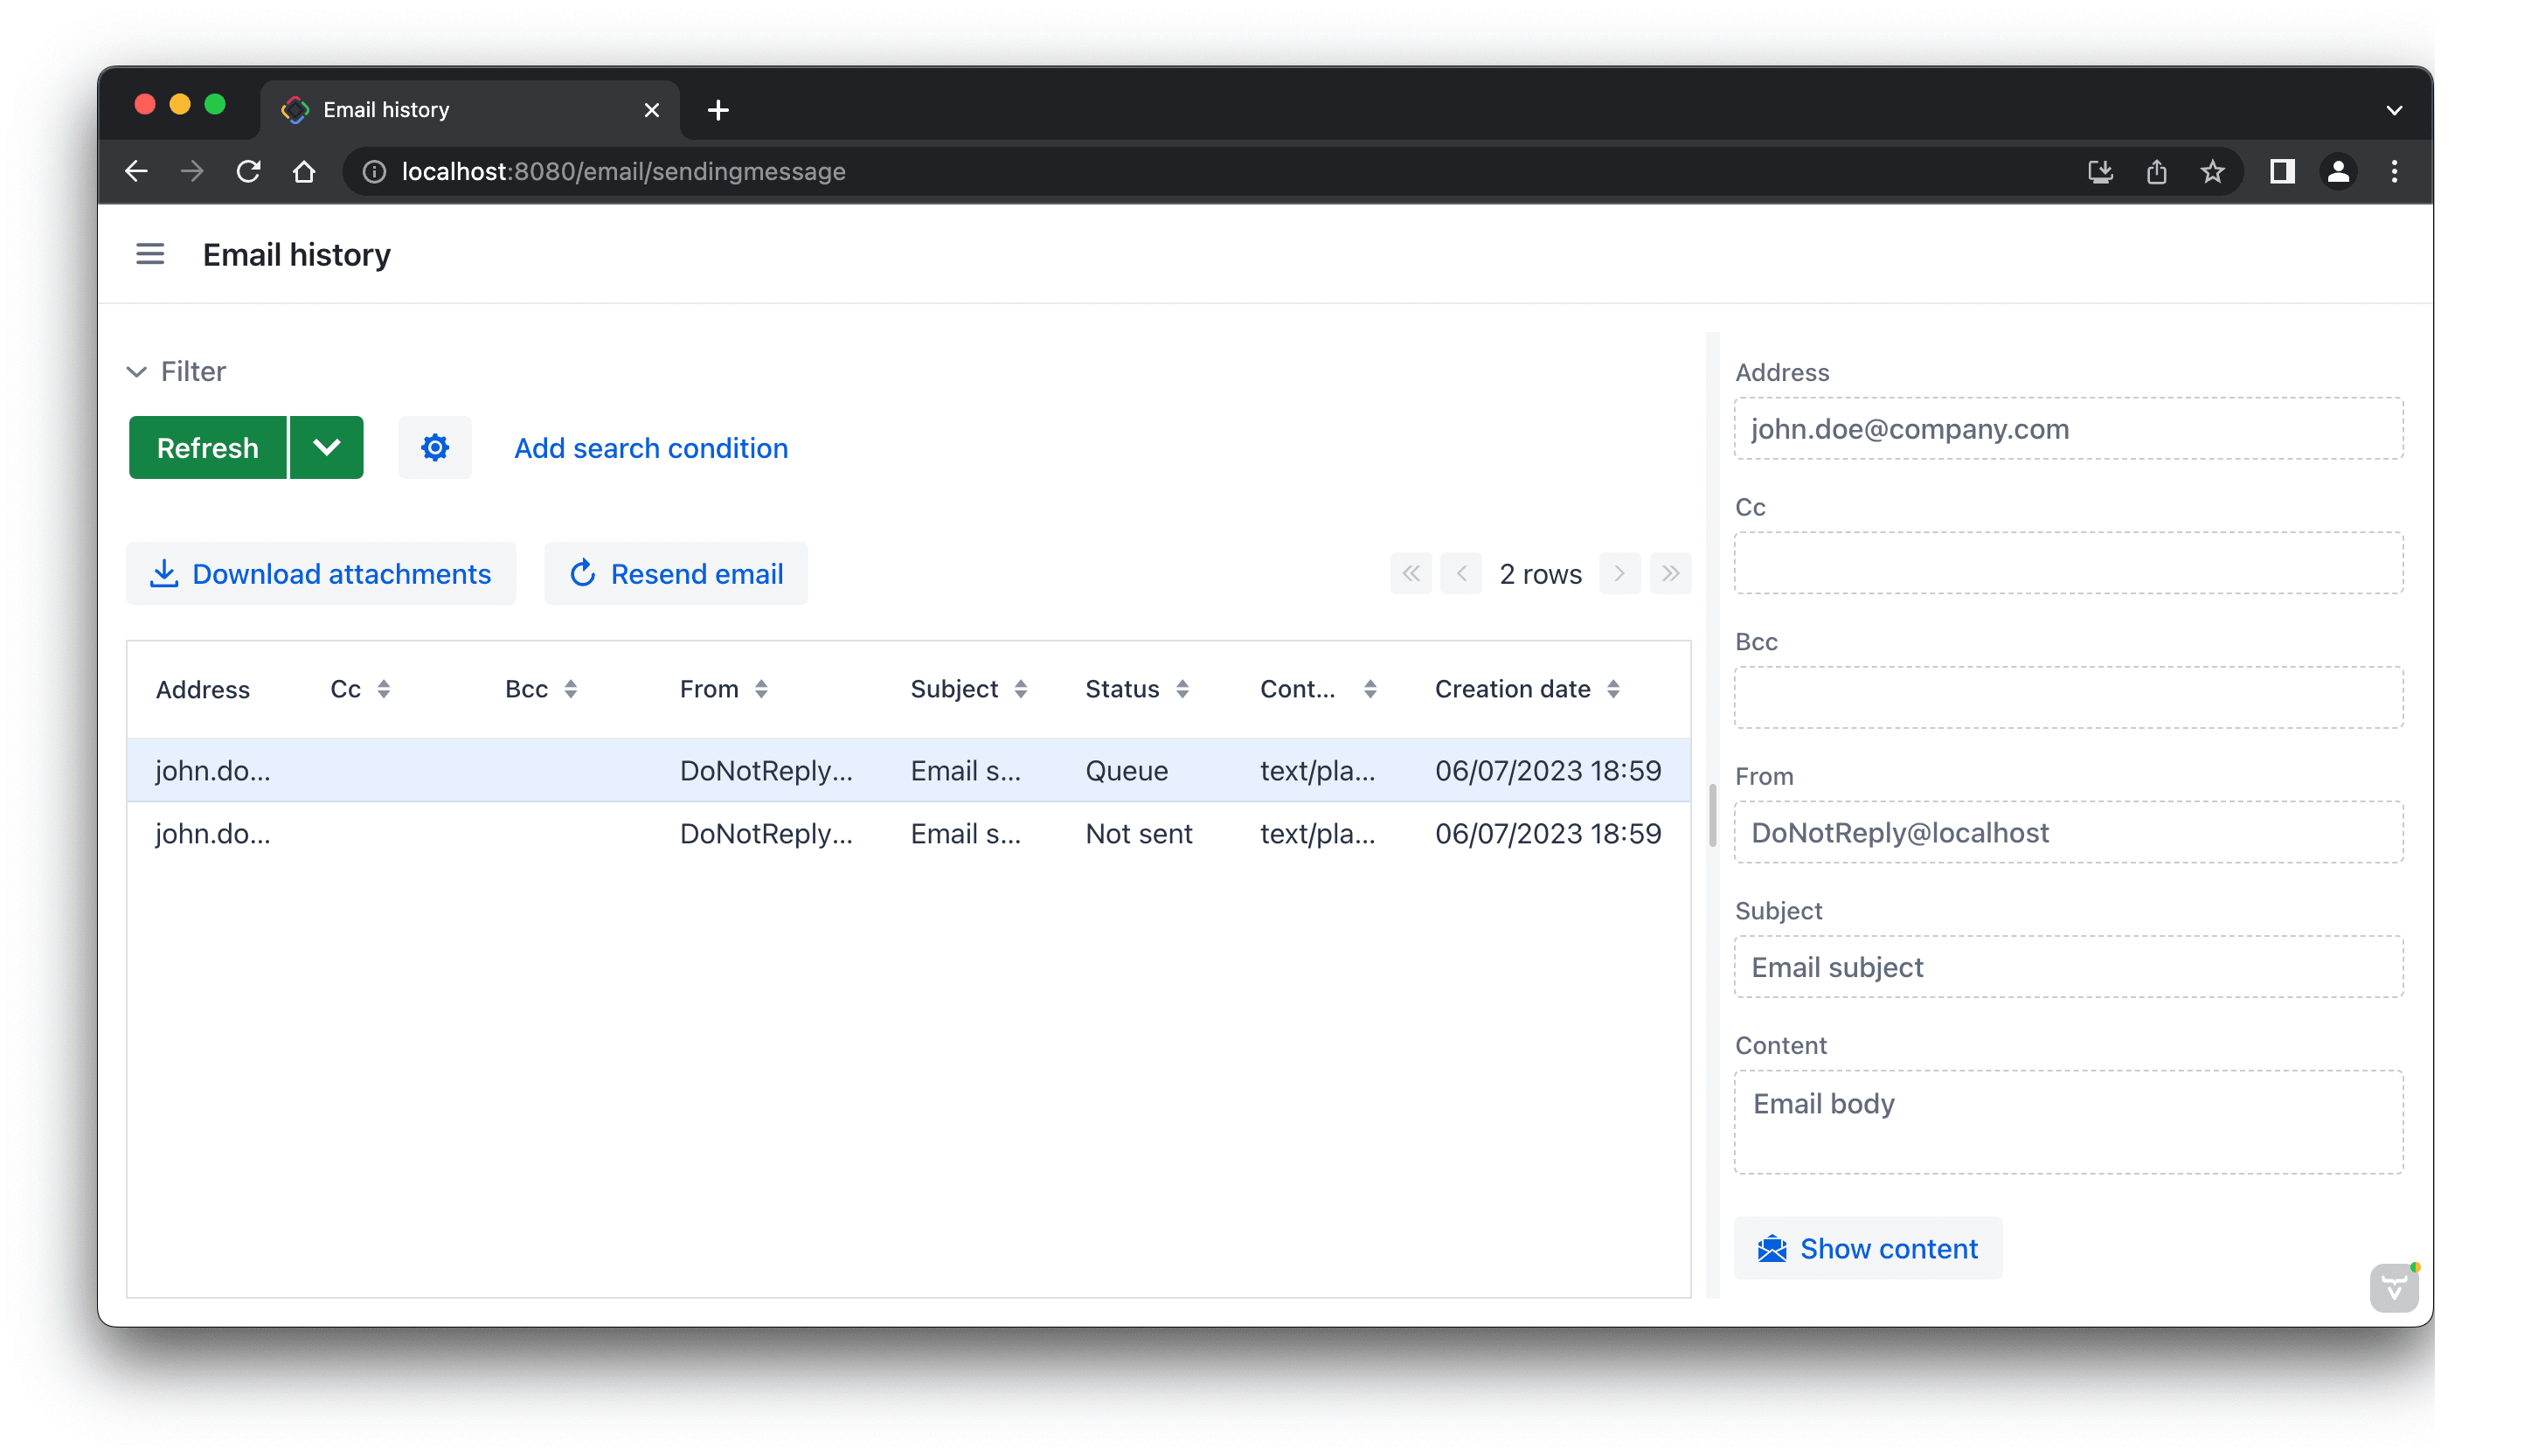This screenshot has height=1456, width=2531.
Task: Click the install app download icon
Action: (2099, 172)
